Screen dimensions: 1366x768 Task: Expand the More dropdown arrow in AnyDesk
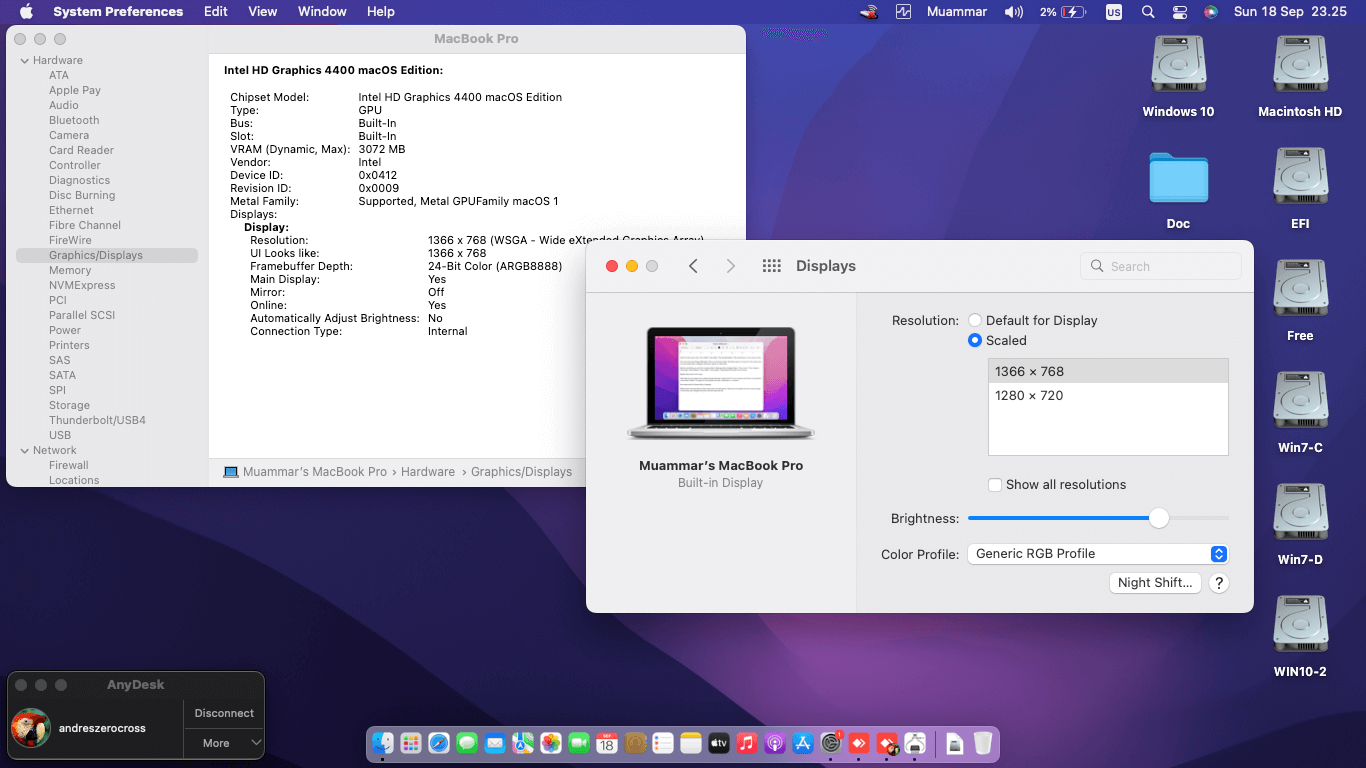point(256,743)
